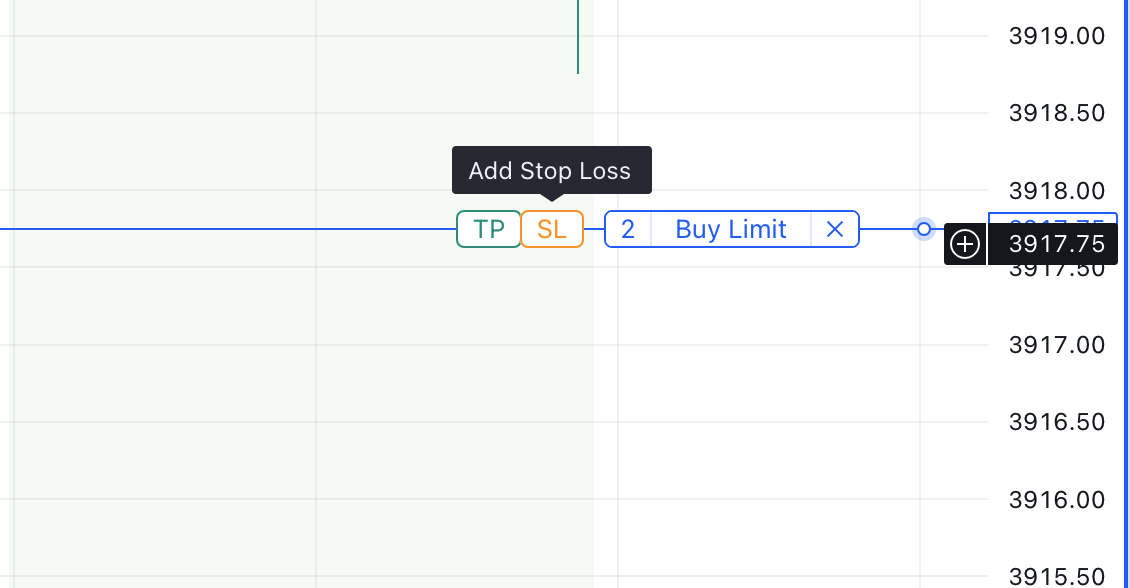Click the Buy Limit order label
Viewport: 1130px width, 588px height.
coord(731,229)
